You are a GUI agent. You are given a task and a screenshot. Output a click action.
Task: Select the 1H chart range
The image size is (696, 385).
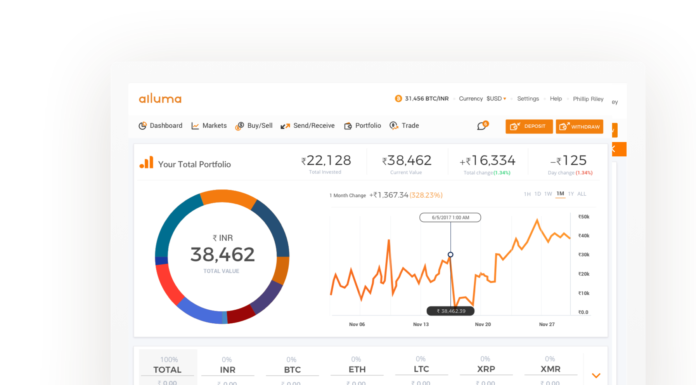[527, 194]
